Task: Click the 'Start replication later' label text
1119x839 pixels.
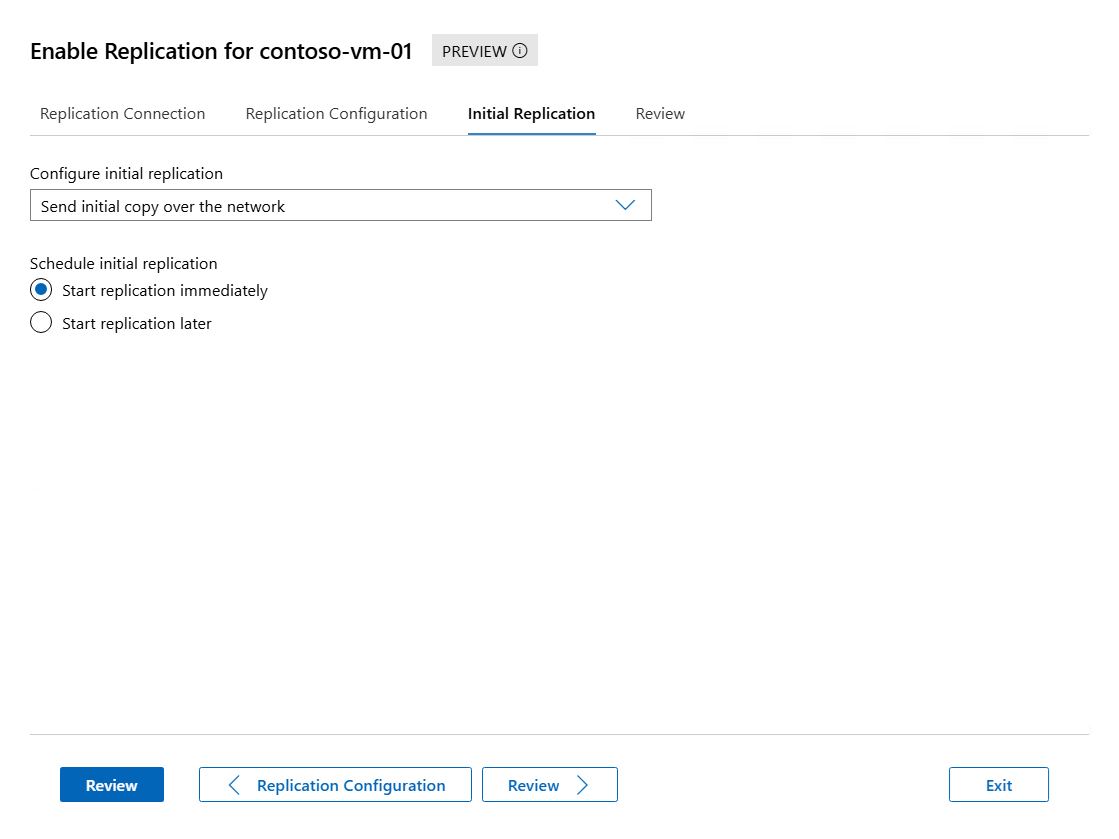Action: (137, 323)
